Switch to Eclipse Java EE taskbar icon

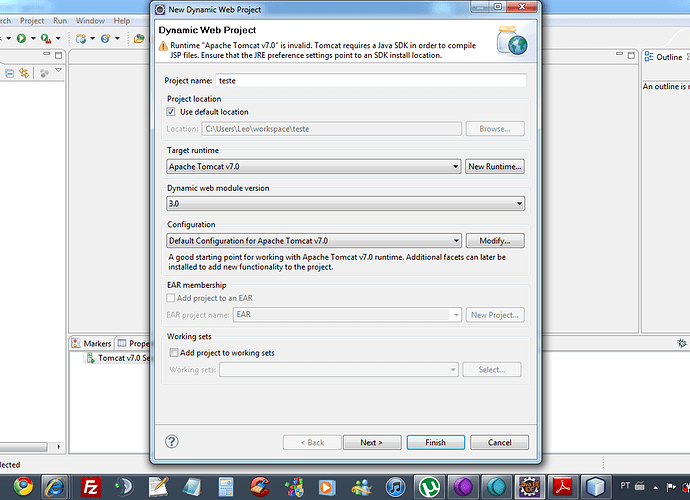(x=530, y=487)
